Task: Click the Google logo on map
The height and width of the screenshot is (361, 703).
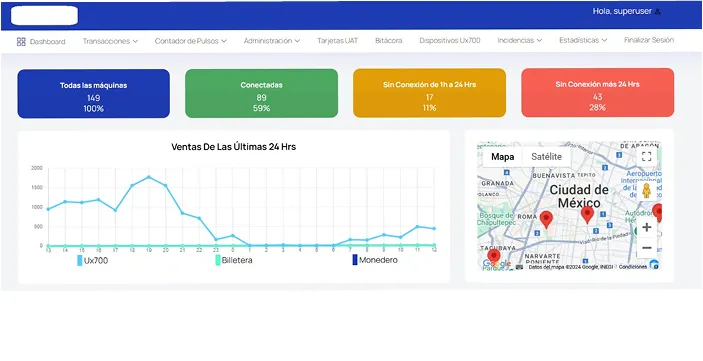Action: pyautogui.click(x=496, y=264)
